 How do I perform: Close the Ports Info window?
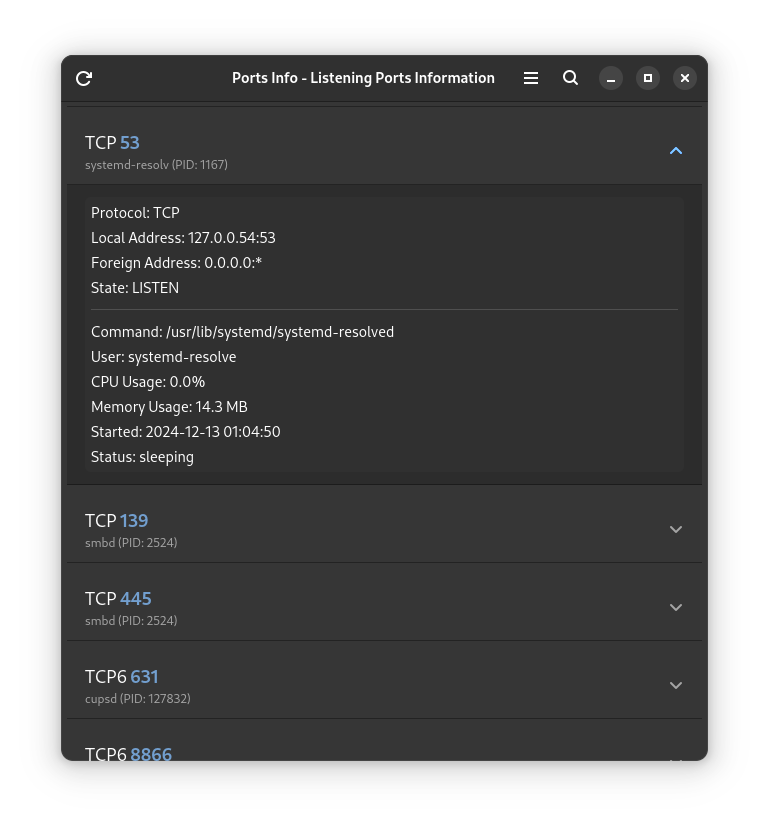click(685, 78)
